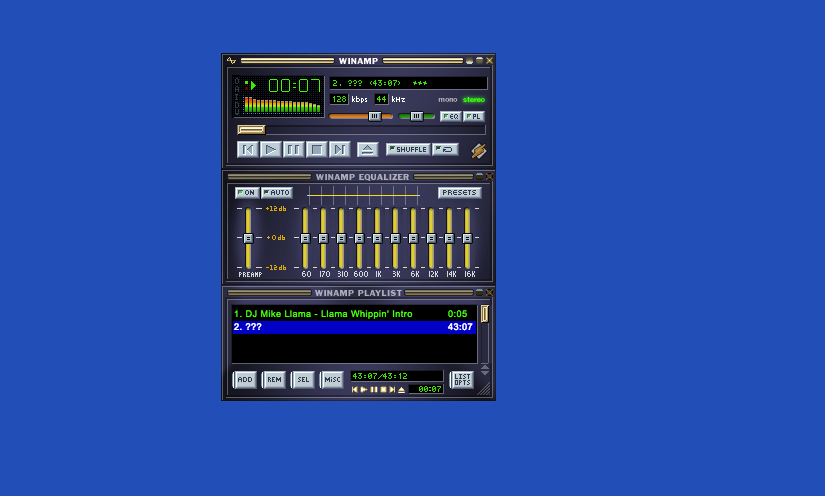This screenshot has width=825, height=496.
Task: Click the 00:07 time display
Action: click(x=294, y=86)
